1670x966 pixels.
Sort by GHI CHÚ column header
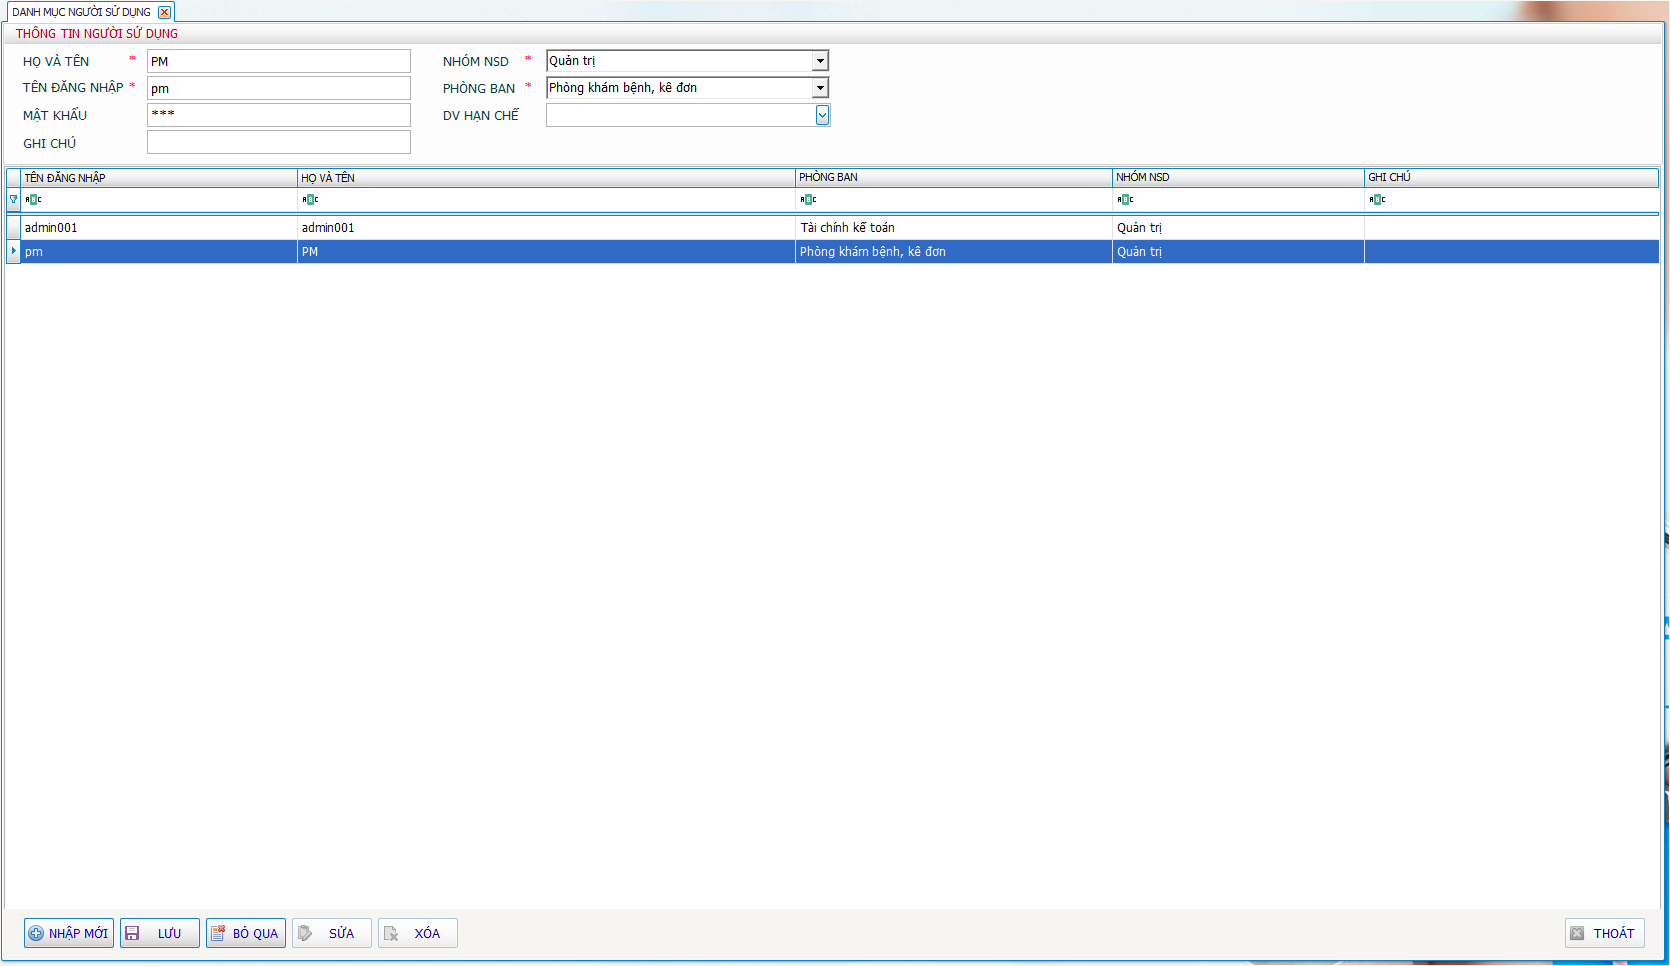click(1511, 177)
